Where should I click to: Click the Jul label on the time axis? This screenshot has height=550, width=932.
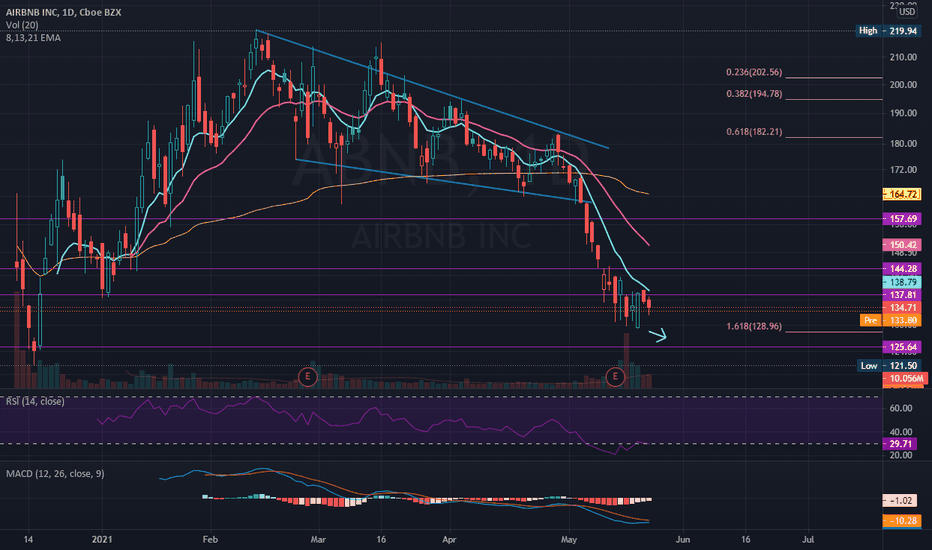click(x=808, y=539)
